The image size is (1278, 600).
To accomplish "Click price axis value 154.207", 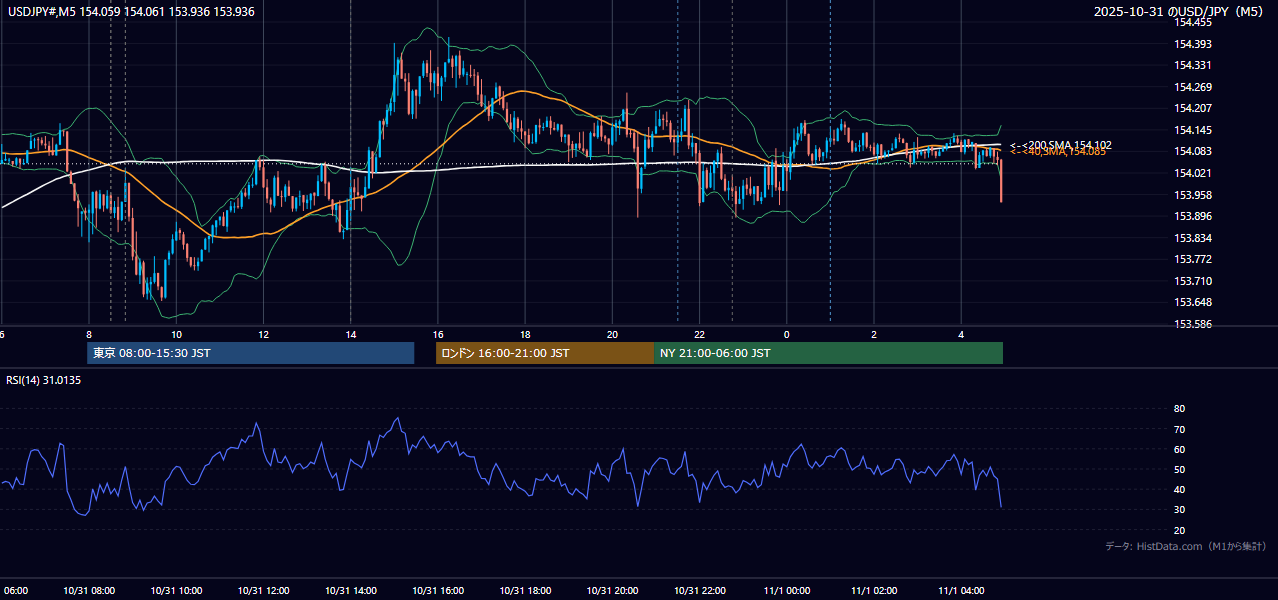I will 1193,108.
